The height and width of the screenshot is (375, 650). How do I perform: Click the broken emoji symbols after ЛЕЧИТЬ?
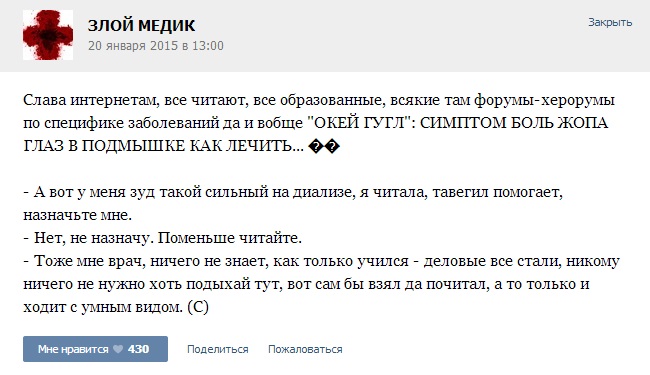325,146
